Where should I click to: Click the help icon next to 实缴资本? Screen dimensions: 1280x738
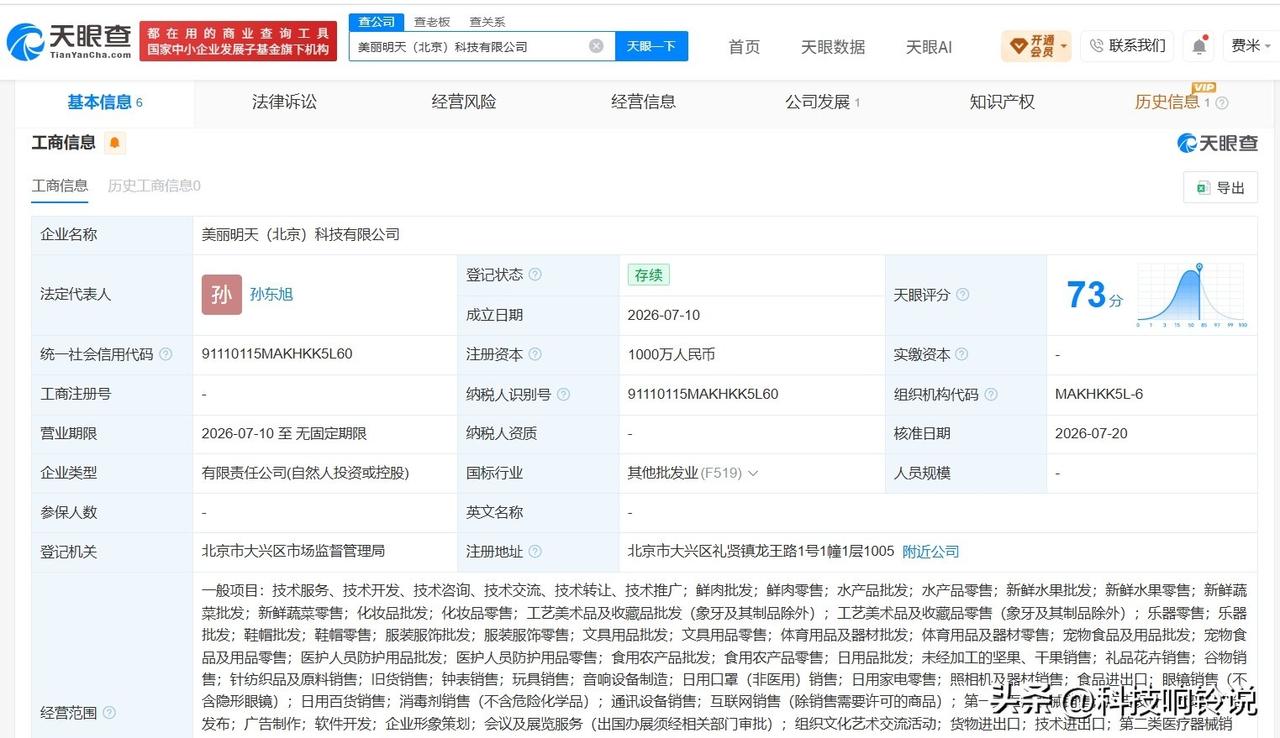point(962,354)
